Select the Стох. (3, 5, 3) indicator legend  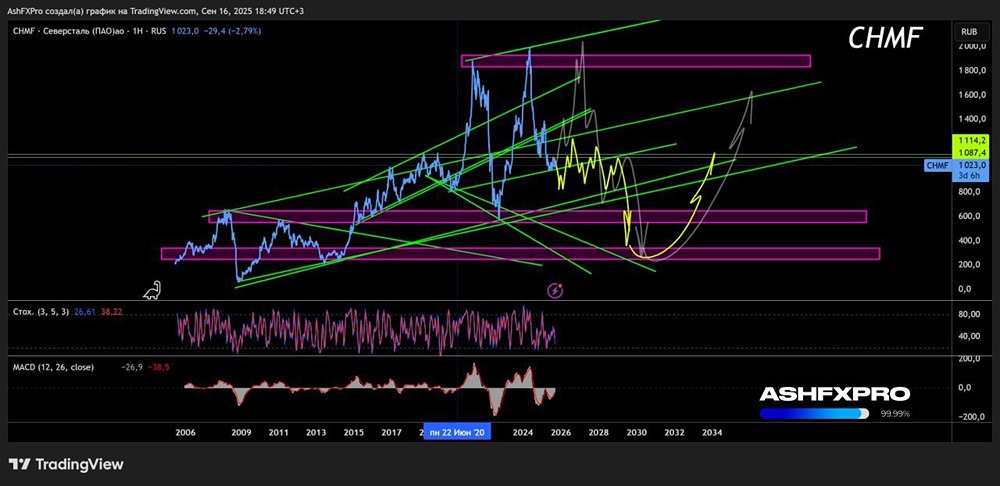(40, 313)
